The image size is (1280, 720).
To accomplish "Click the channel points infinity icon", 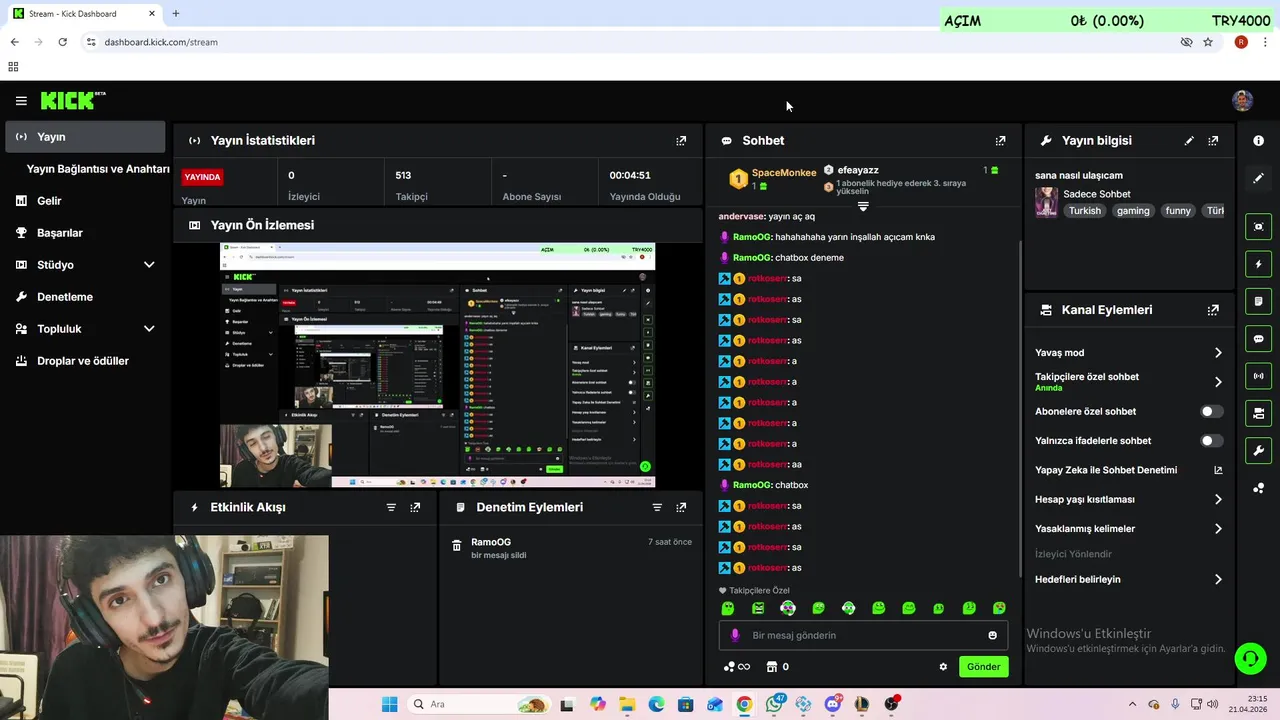I will [x=737, y=667].
